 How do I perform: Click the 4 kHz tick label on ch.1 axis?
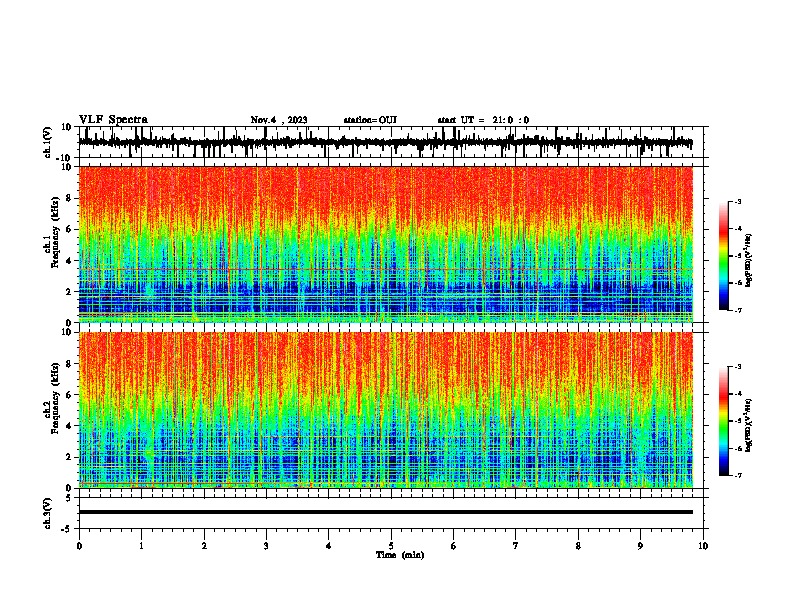pos(70,261)
